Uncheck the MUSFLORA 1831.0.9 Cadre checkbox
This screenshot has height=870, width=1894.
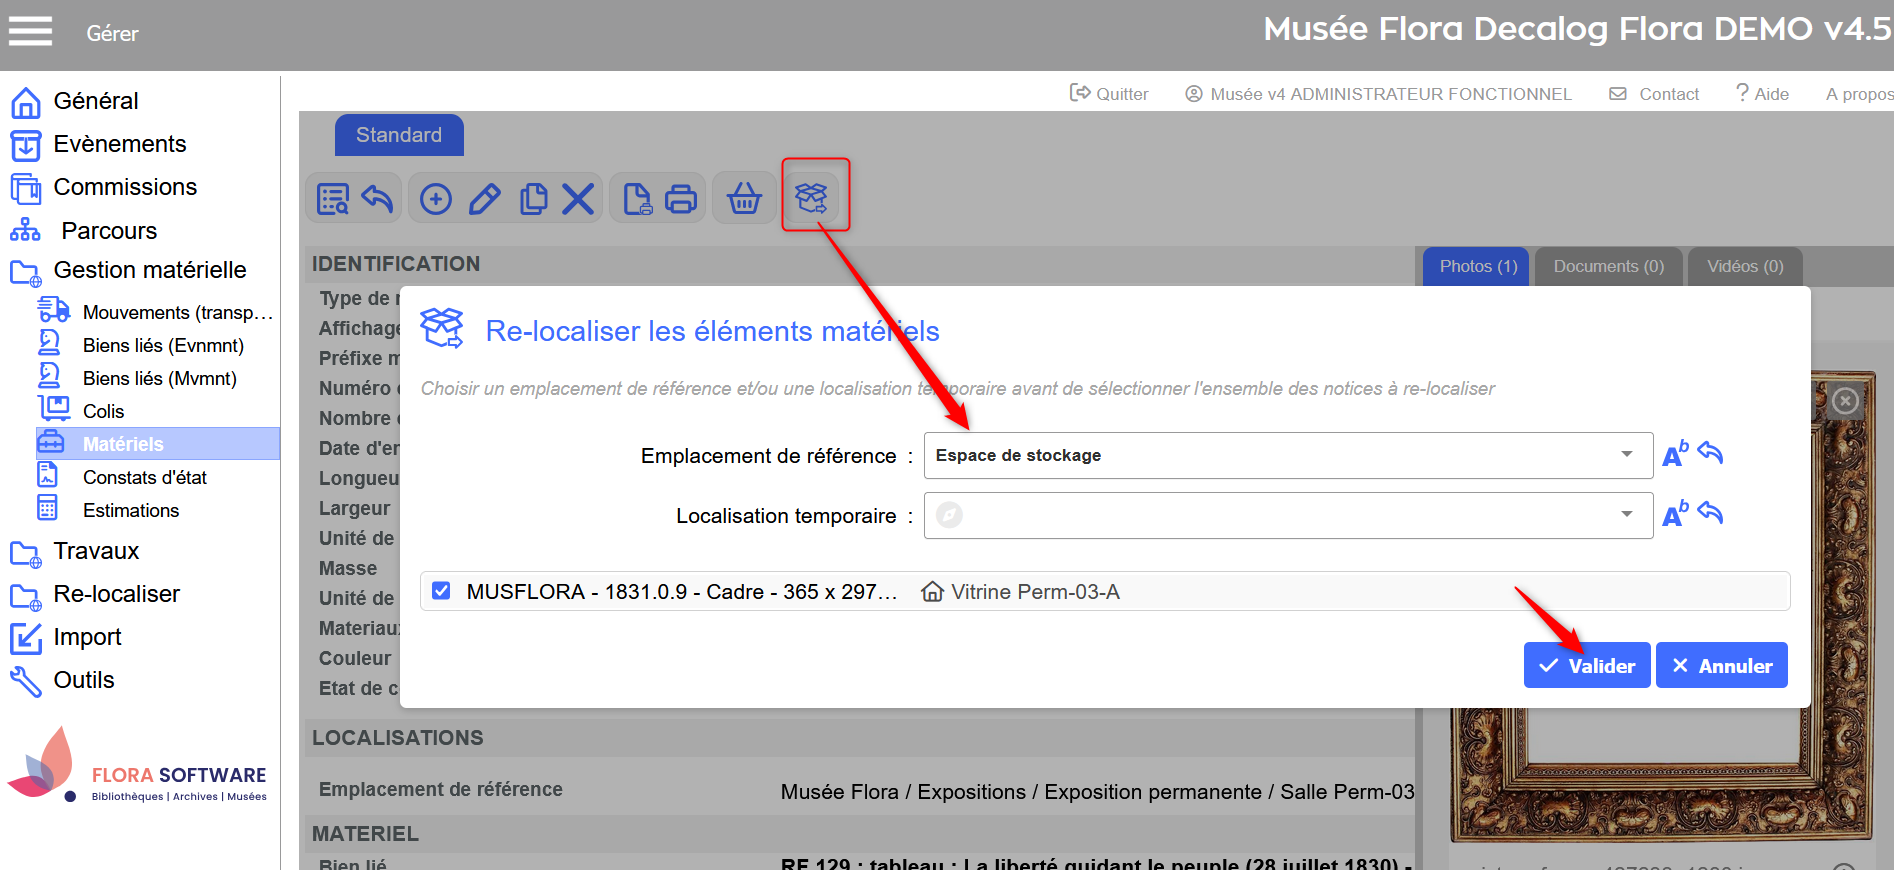click(441, 591)
